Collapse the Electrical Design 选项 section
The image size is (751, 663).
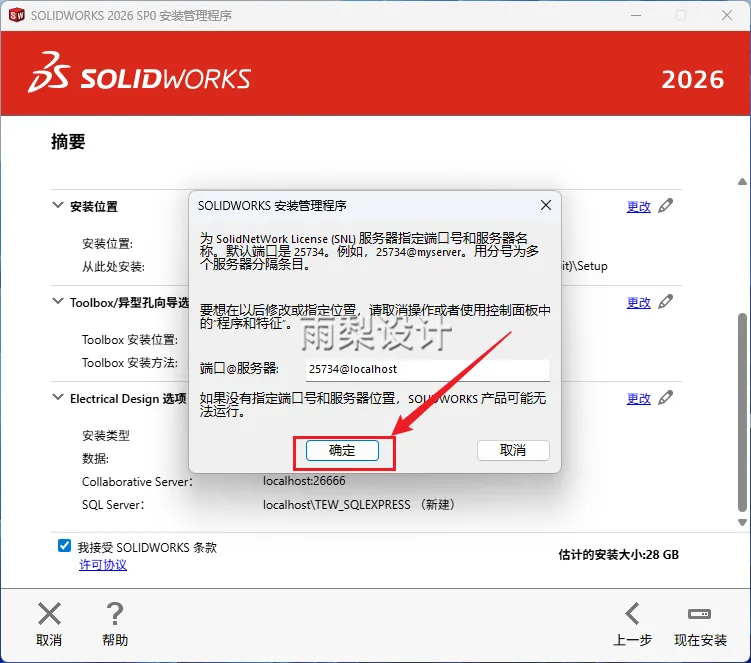[57, 397]
